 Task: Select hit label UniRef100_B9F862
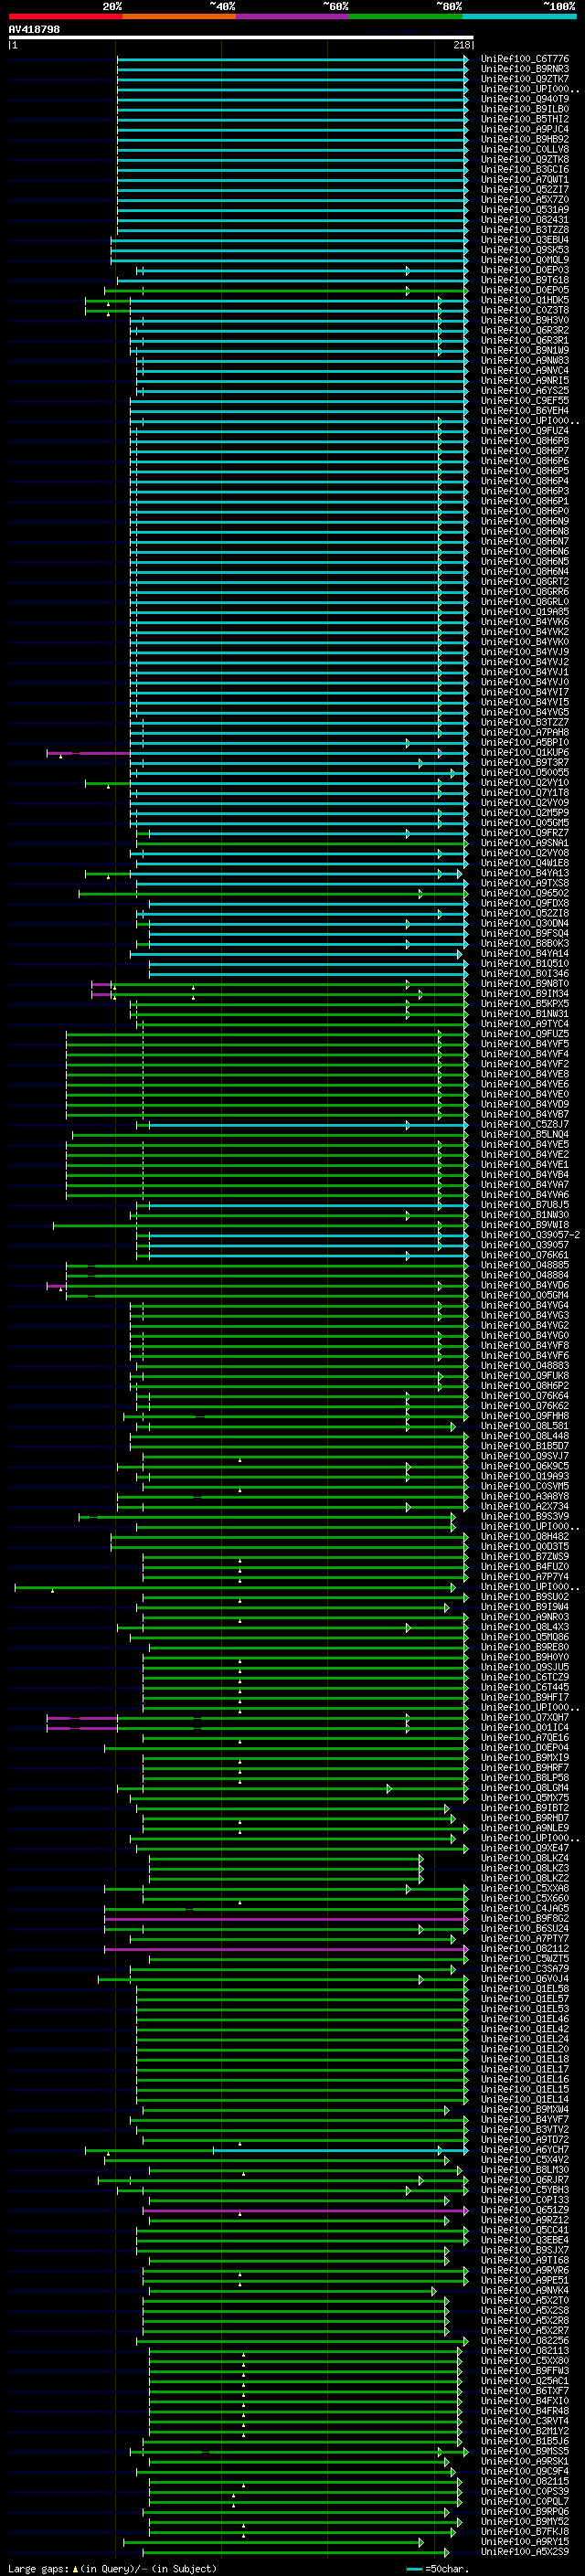pos(524,1918)
